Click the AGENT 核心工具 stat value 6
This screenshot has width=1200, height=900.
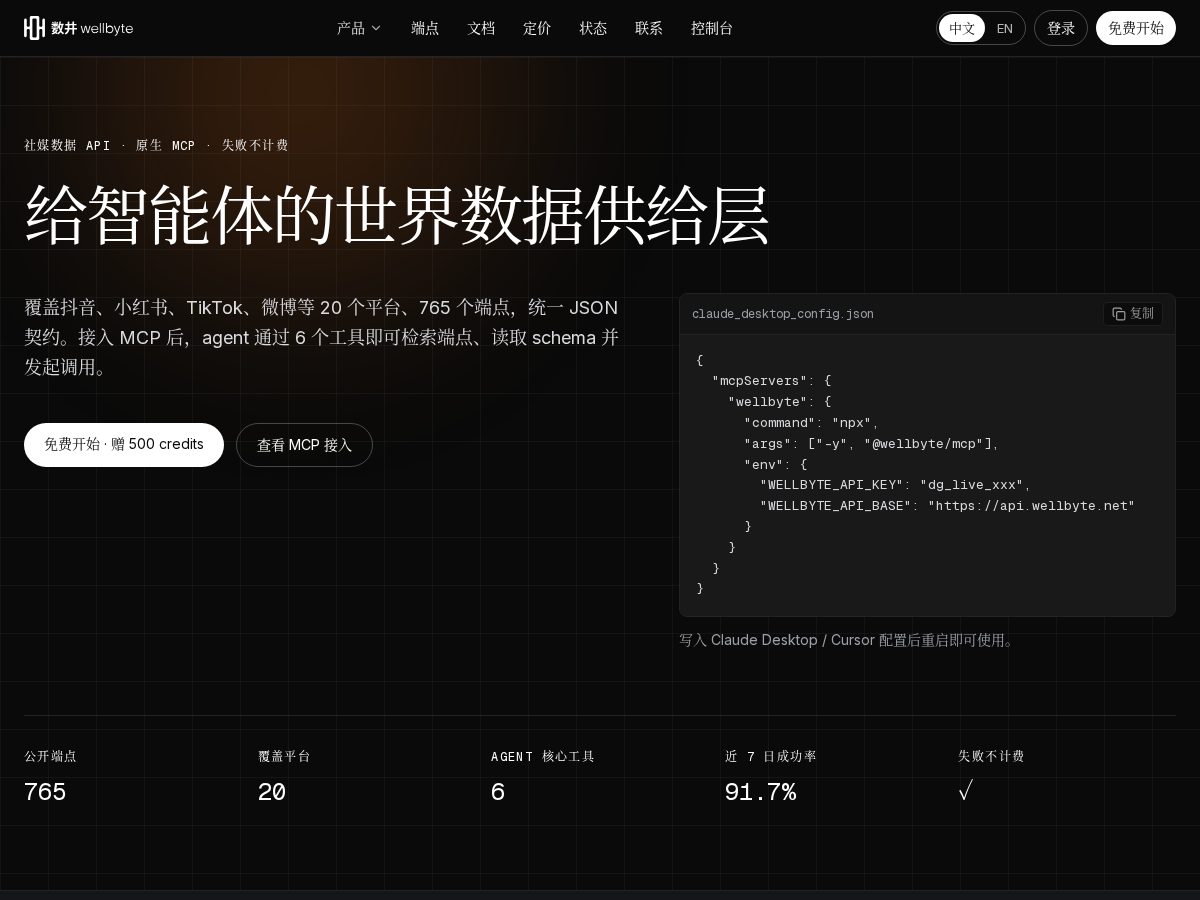(498, 792)
